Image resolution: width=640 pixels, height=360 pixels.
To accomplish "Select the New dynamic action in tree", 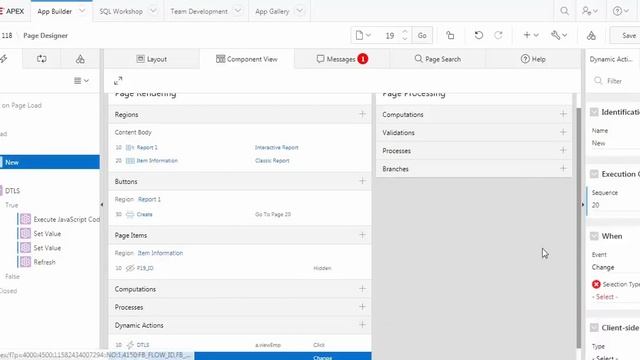I will click(50, 162).
